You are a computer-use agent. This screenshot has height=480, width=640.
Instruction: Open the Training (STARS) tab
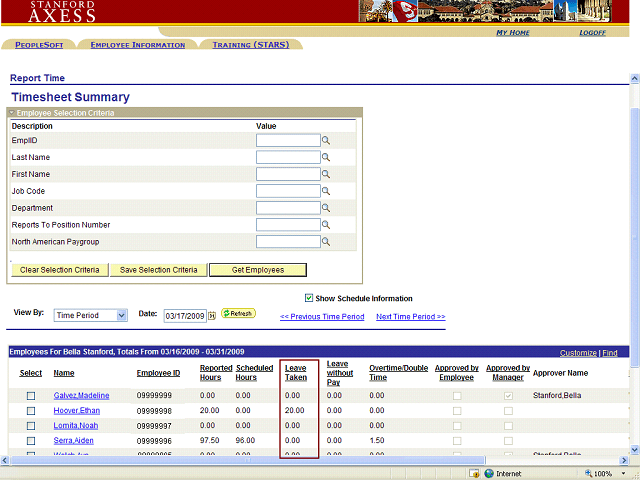[250, 45]
